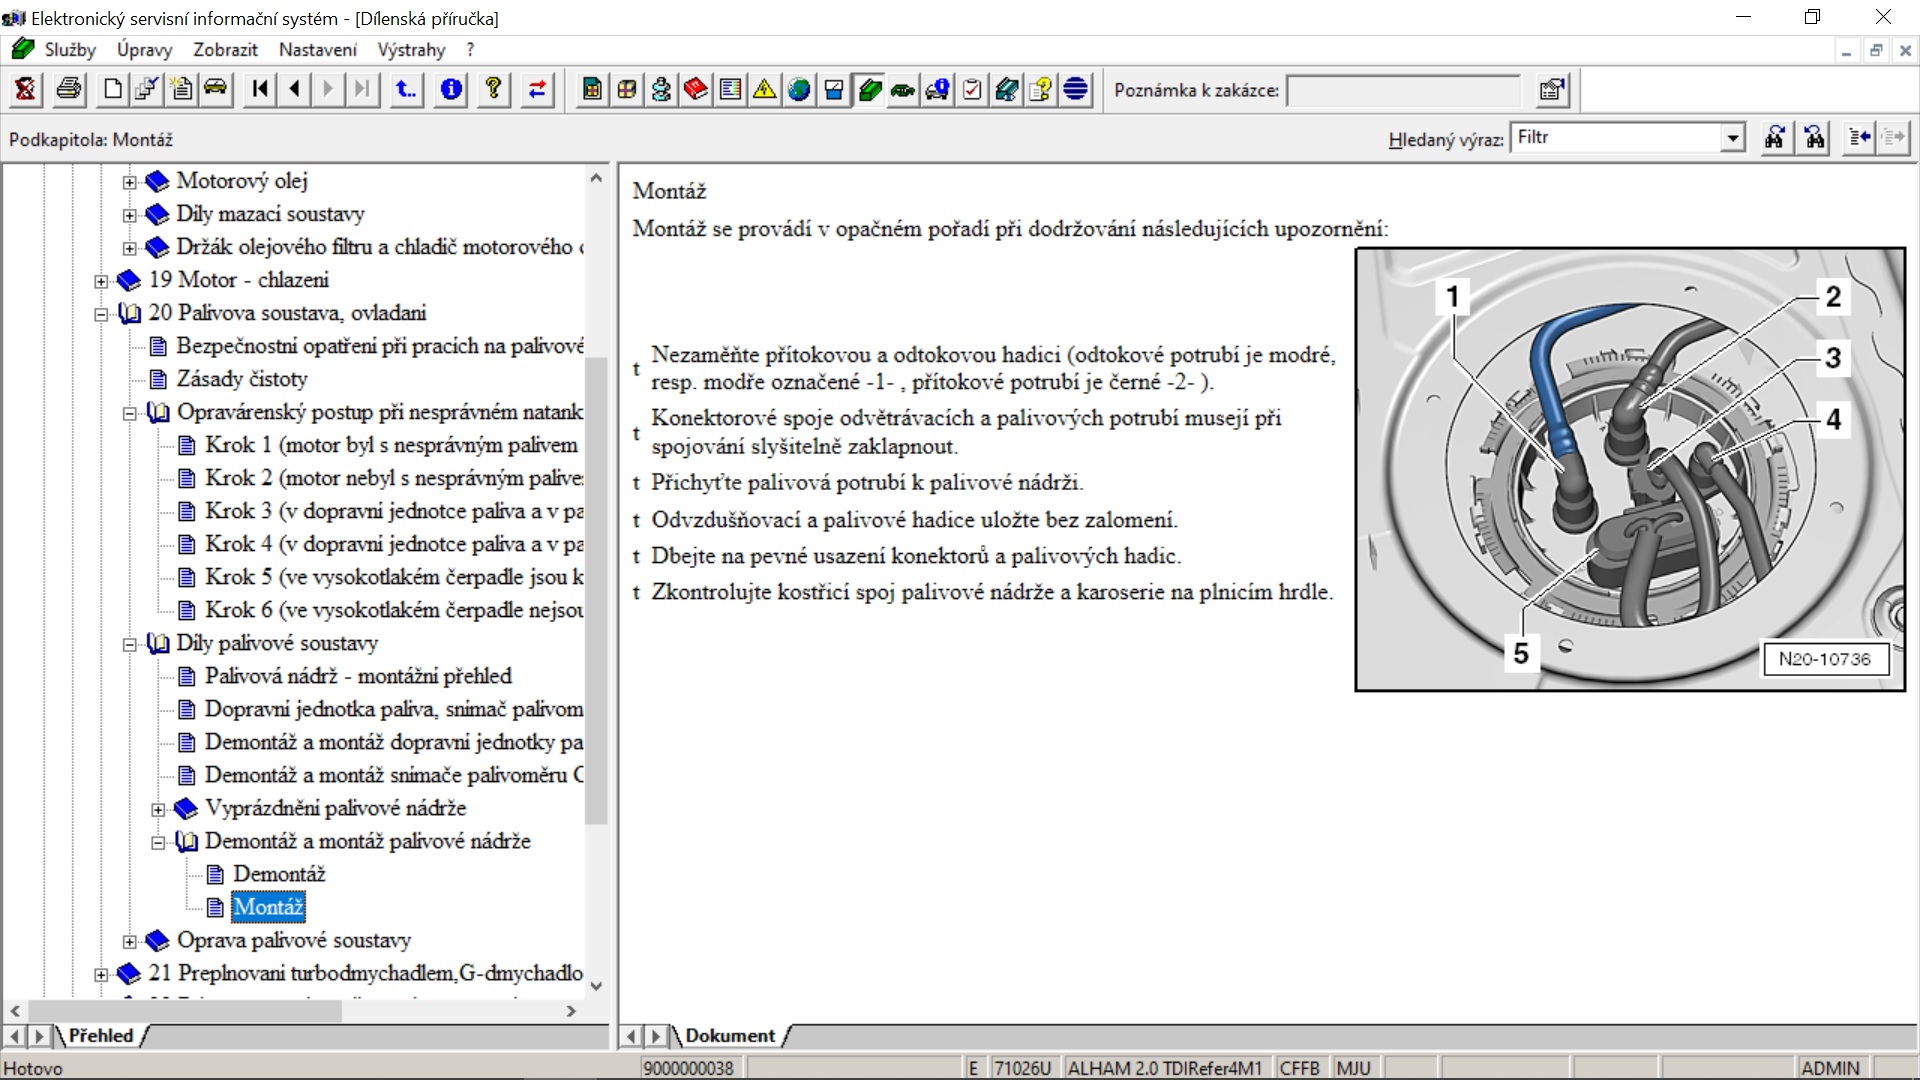
Task: Restore the inner document window
Action: pos(1876,50)
